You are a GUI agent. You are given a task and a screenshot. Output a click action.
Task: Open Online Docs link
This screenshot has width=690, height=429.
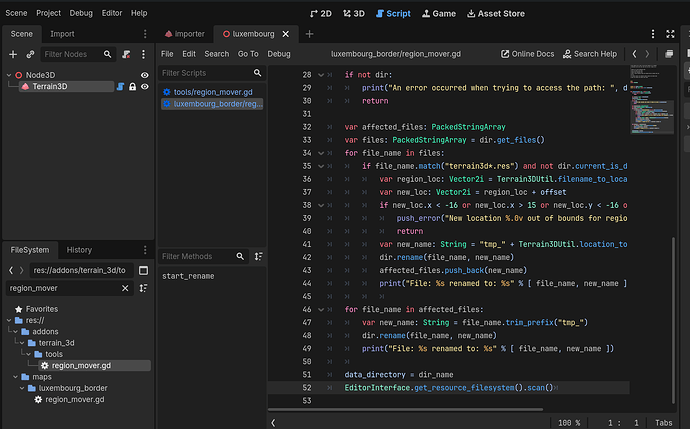pos(528,54)
